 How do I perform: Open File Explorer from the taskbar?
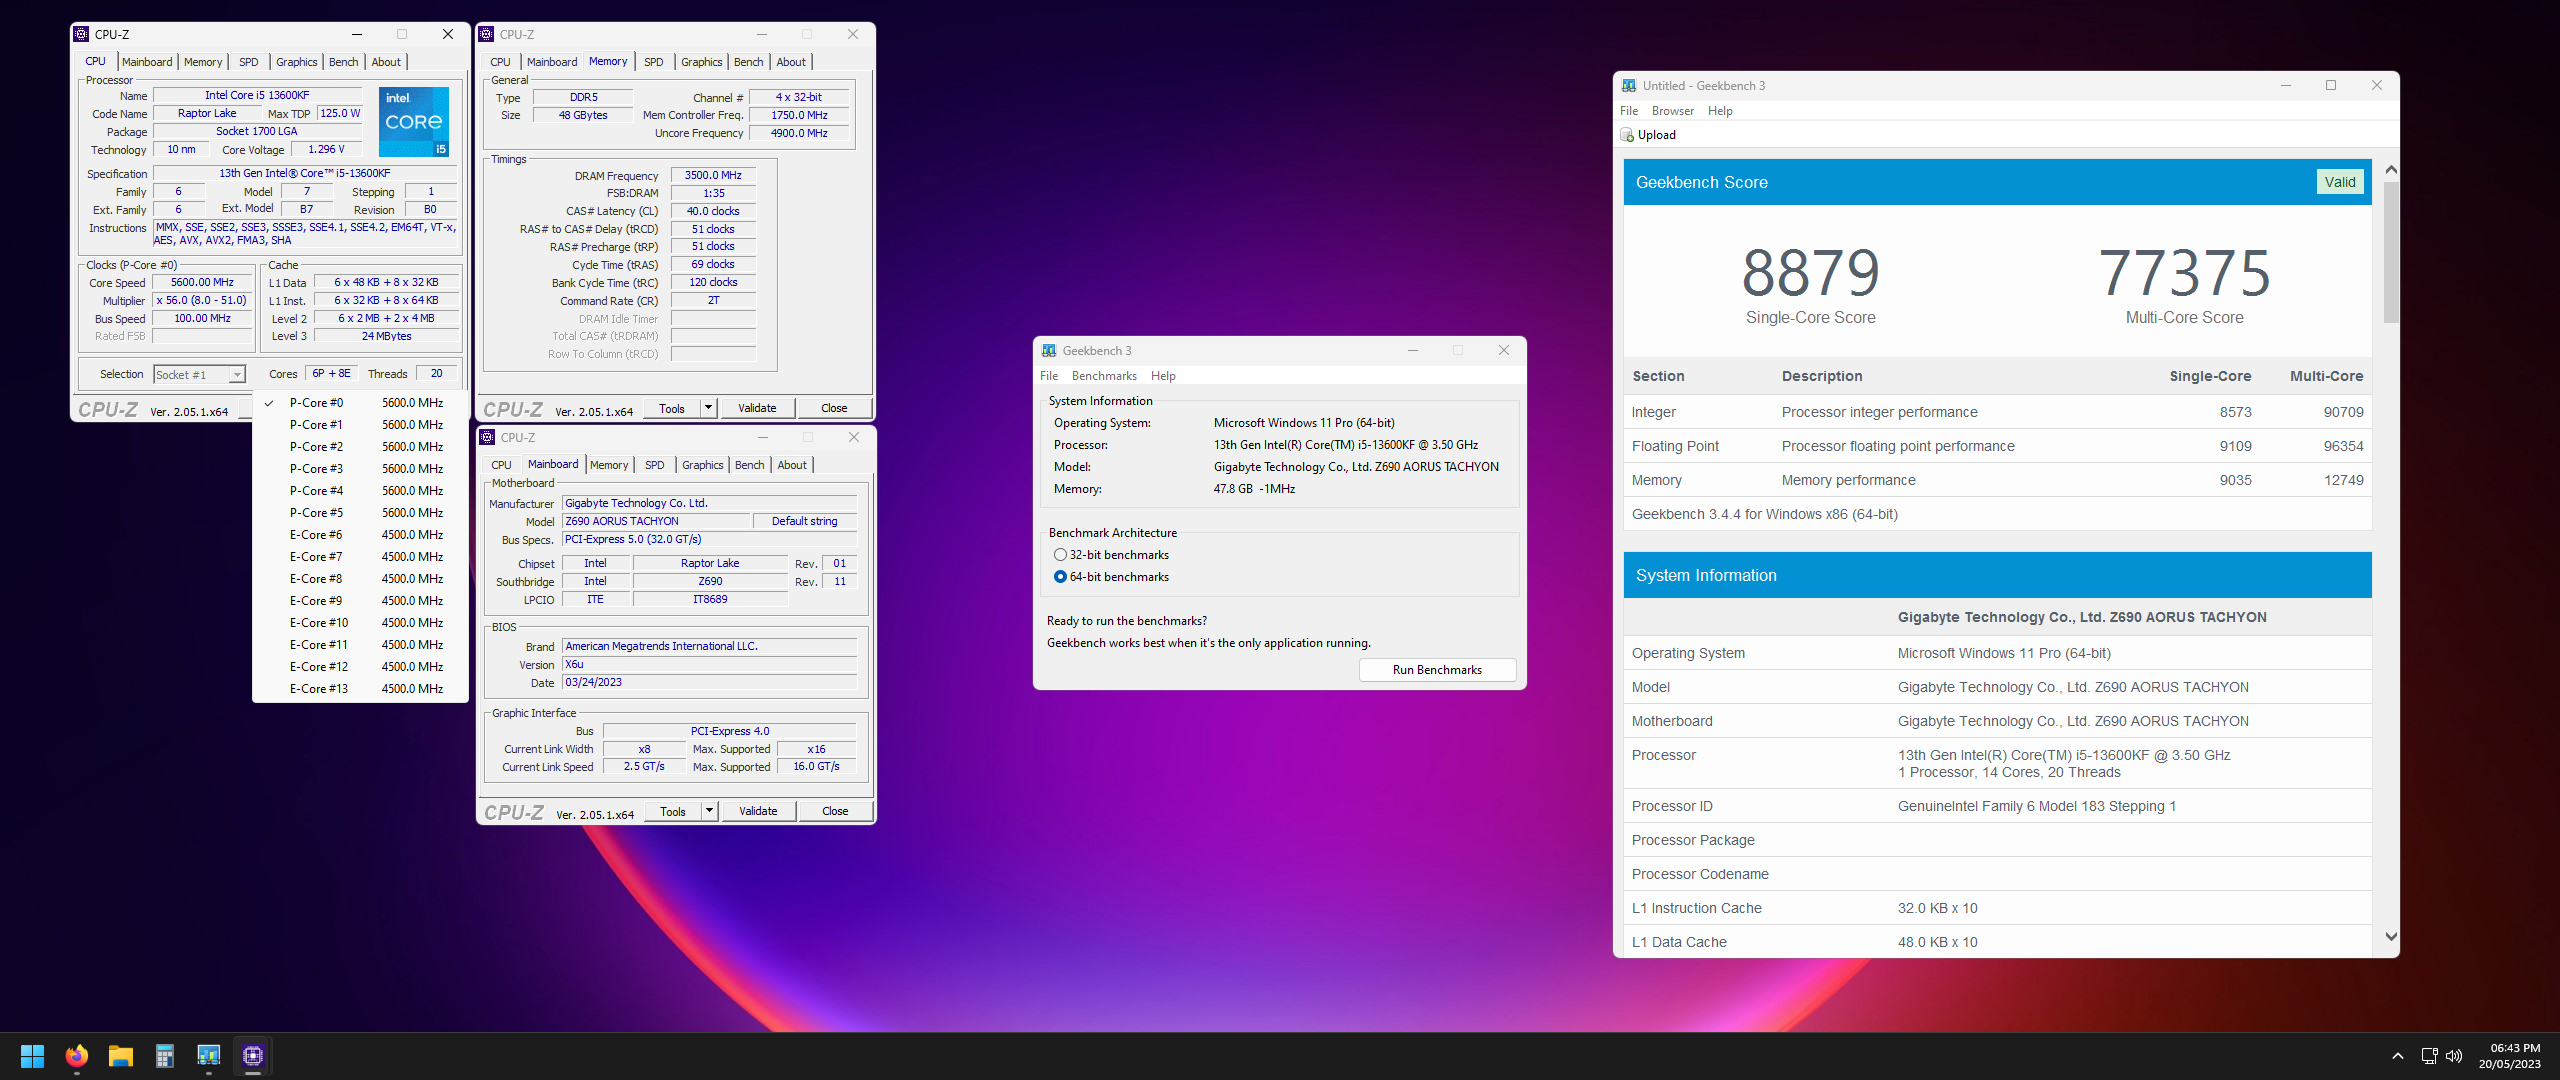(121, 1056)
